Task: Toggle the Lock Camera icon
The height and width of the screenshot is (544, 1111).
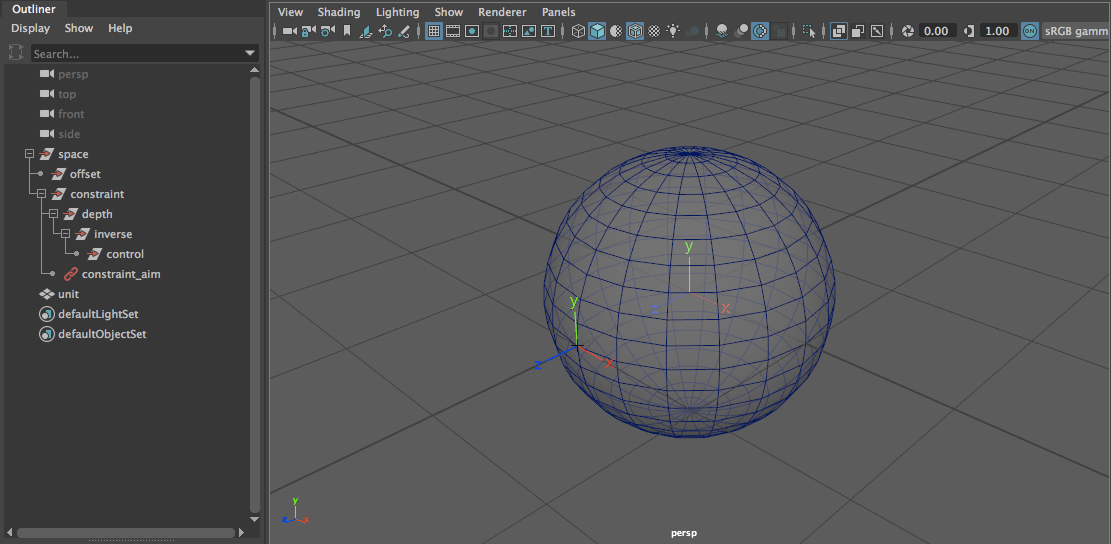Action: pos(308,31)
